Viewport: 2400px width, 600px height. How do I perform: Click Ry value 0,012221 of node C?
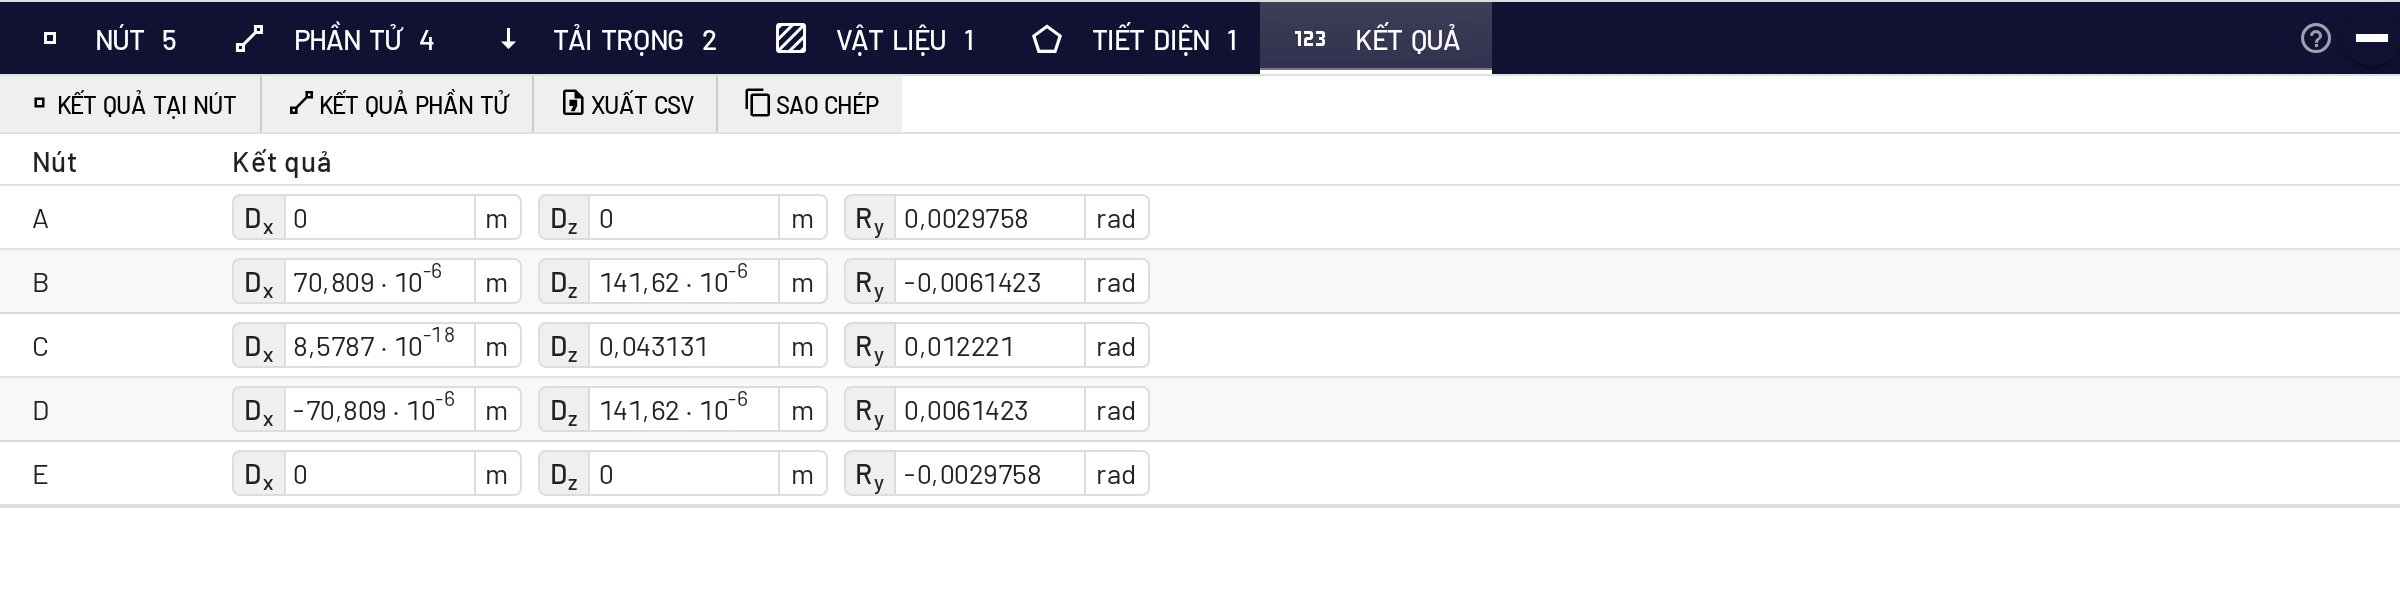tap(989, 346)
